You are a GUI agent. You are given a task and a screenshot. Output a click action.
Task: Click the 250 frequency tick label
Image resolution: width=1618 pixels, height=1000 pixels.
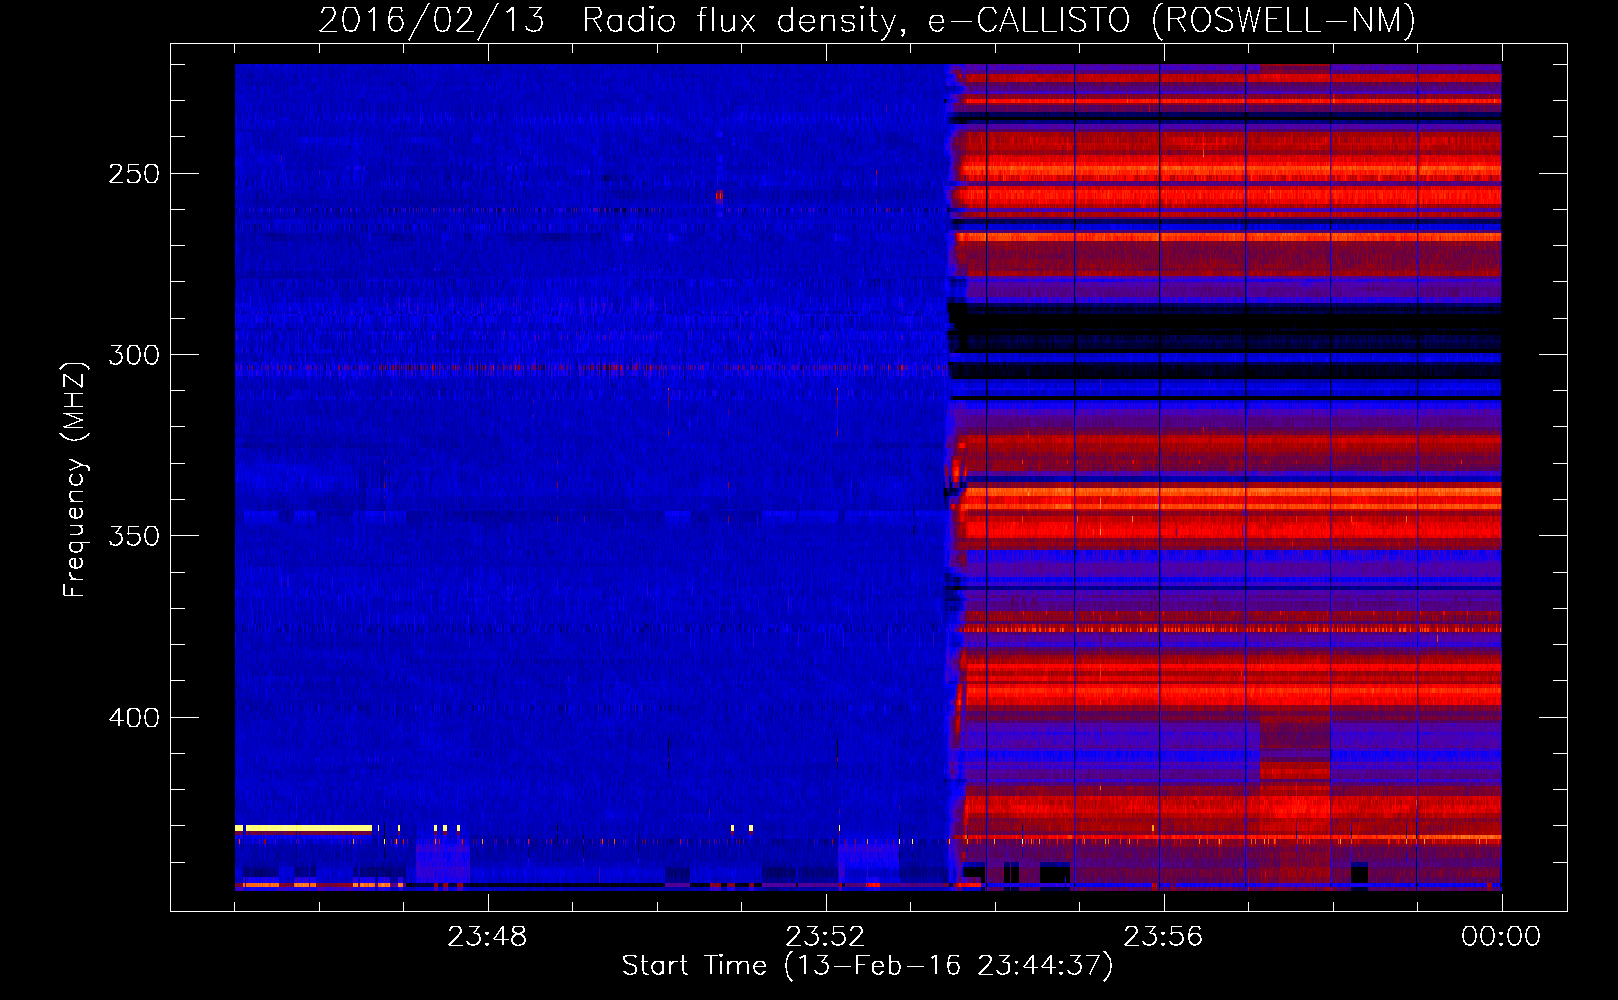(x=134, y=174)
